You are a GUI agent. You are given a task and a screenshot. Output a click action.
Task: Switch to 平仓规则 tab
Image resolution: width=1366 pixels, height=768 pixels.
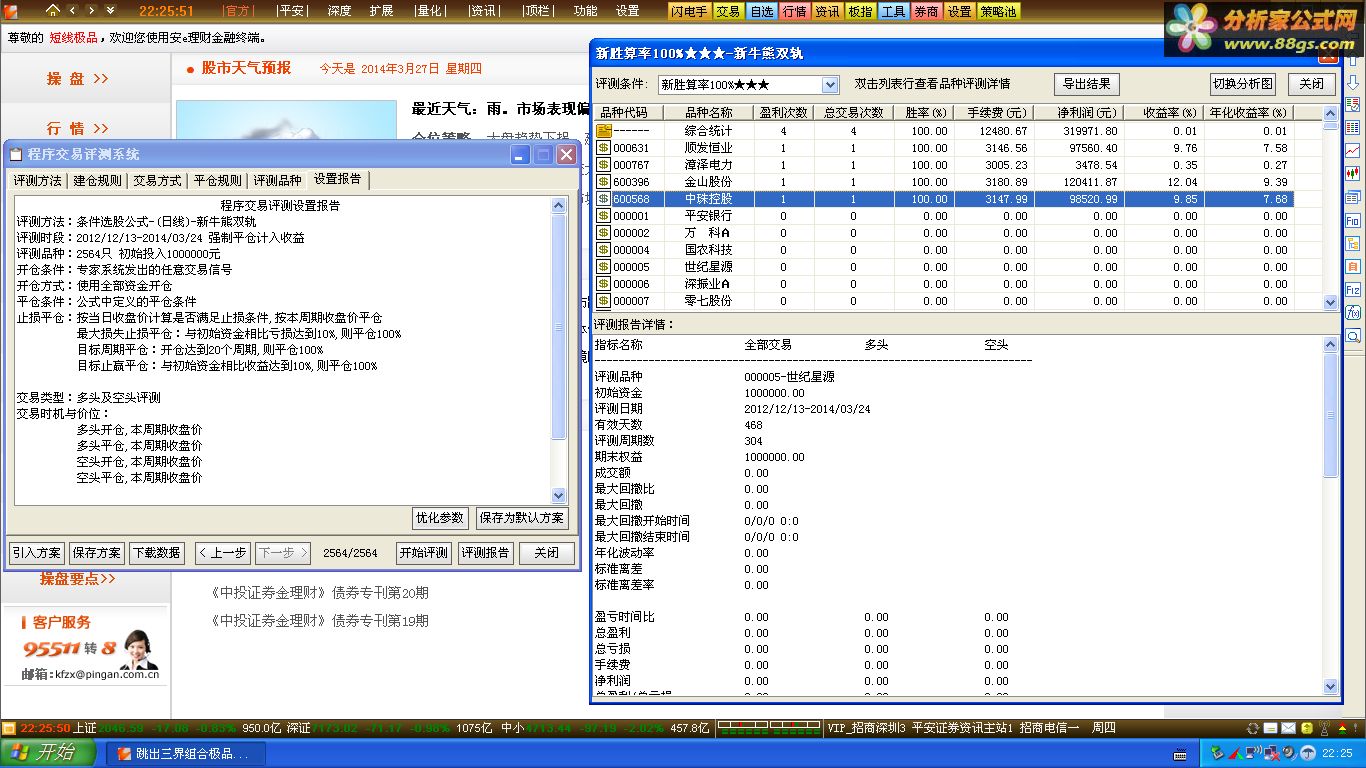tap(217, 181)
